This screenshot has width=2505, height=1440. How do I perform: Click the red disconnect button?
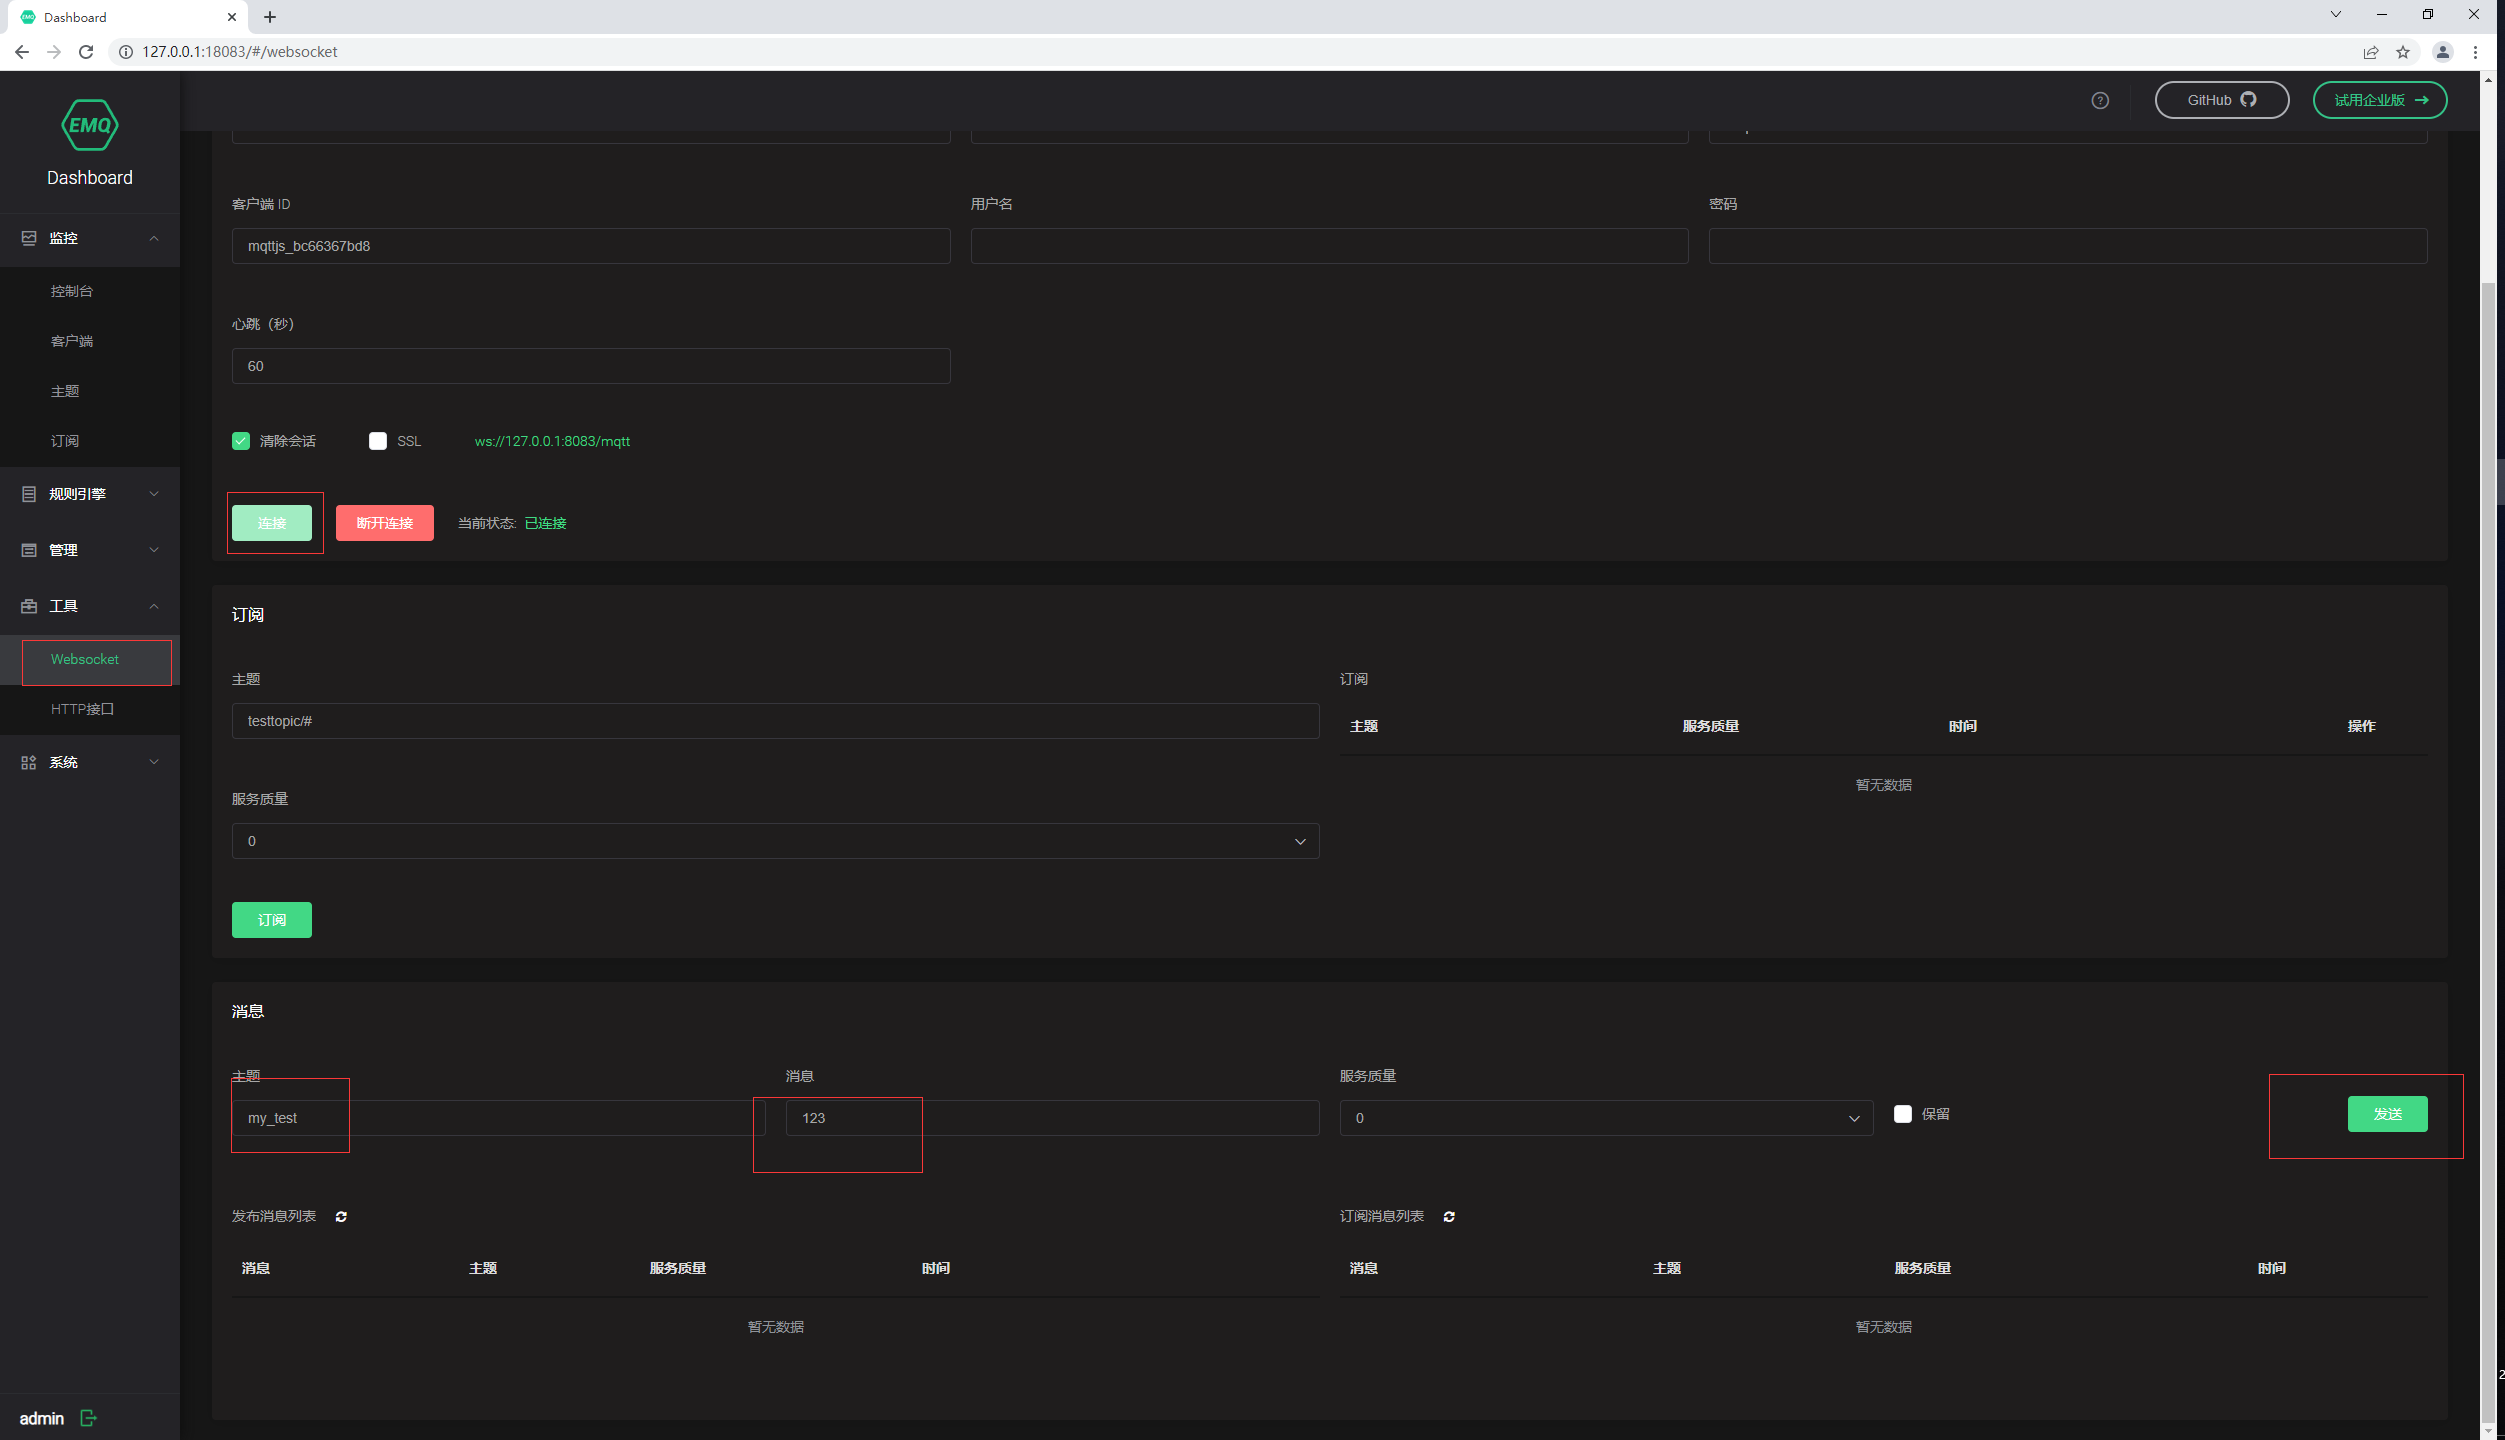[x=384, y=523]
